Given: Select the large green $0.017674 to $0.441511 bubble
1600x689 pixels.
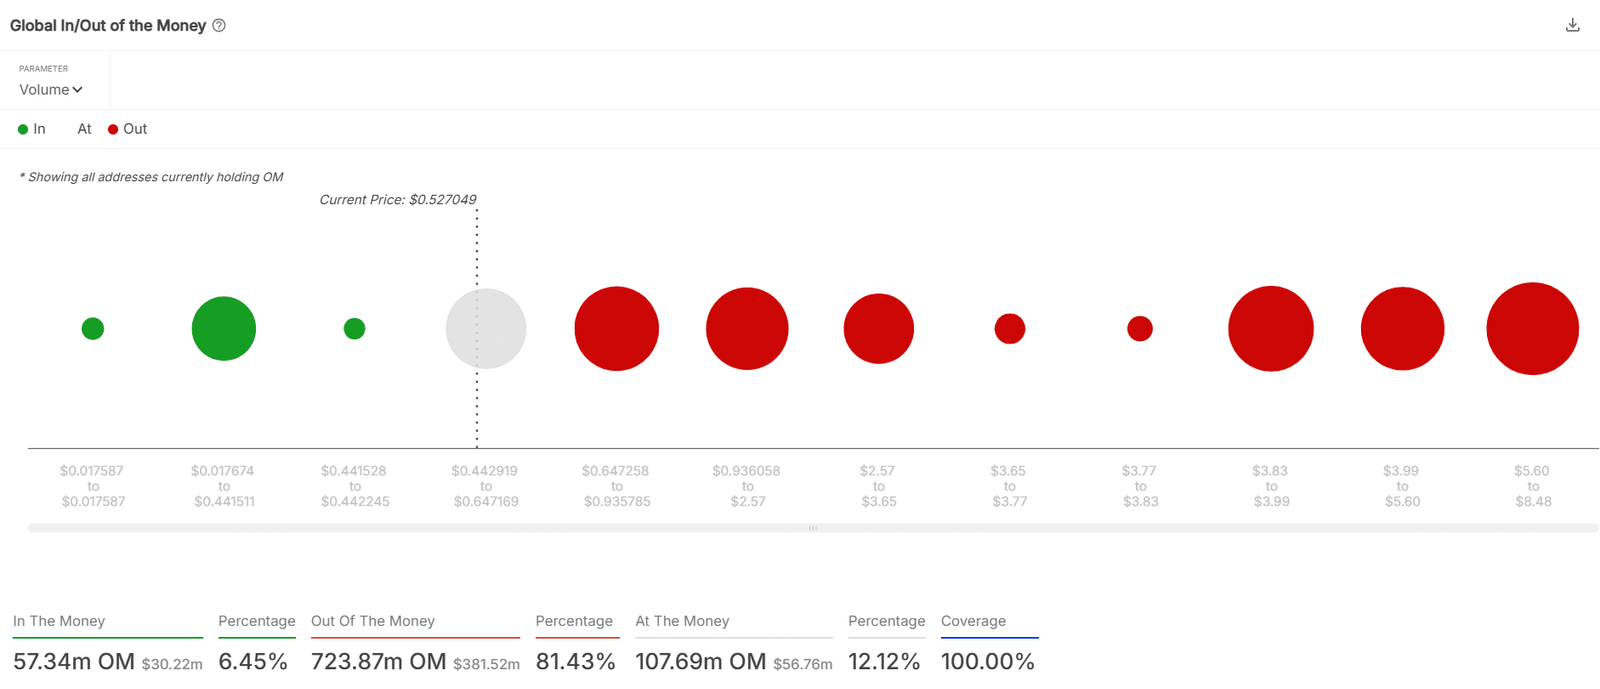Looking at the screenshot, I should (224, 328).
